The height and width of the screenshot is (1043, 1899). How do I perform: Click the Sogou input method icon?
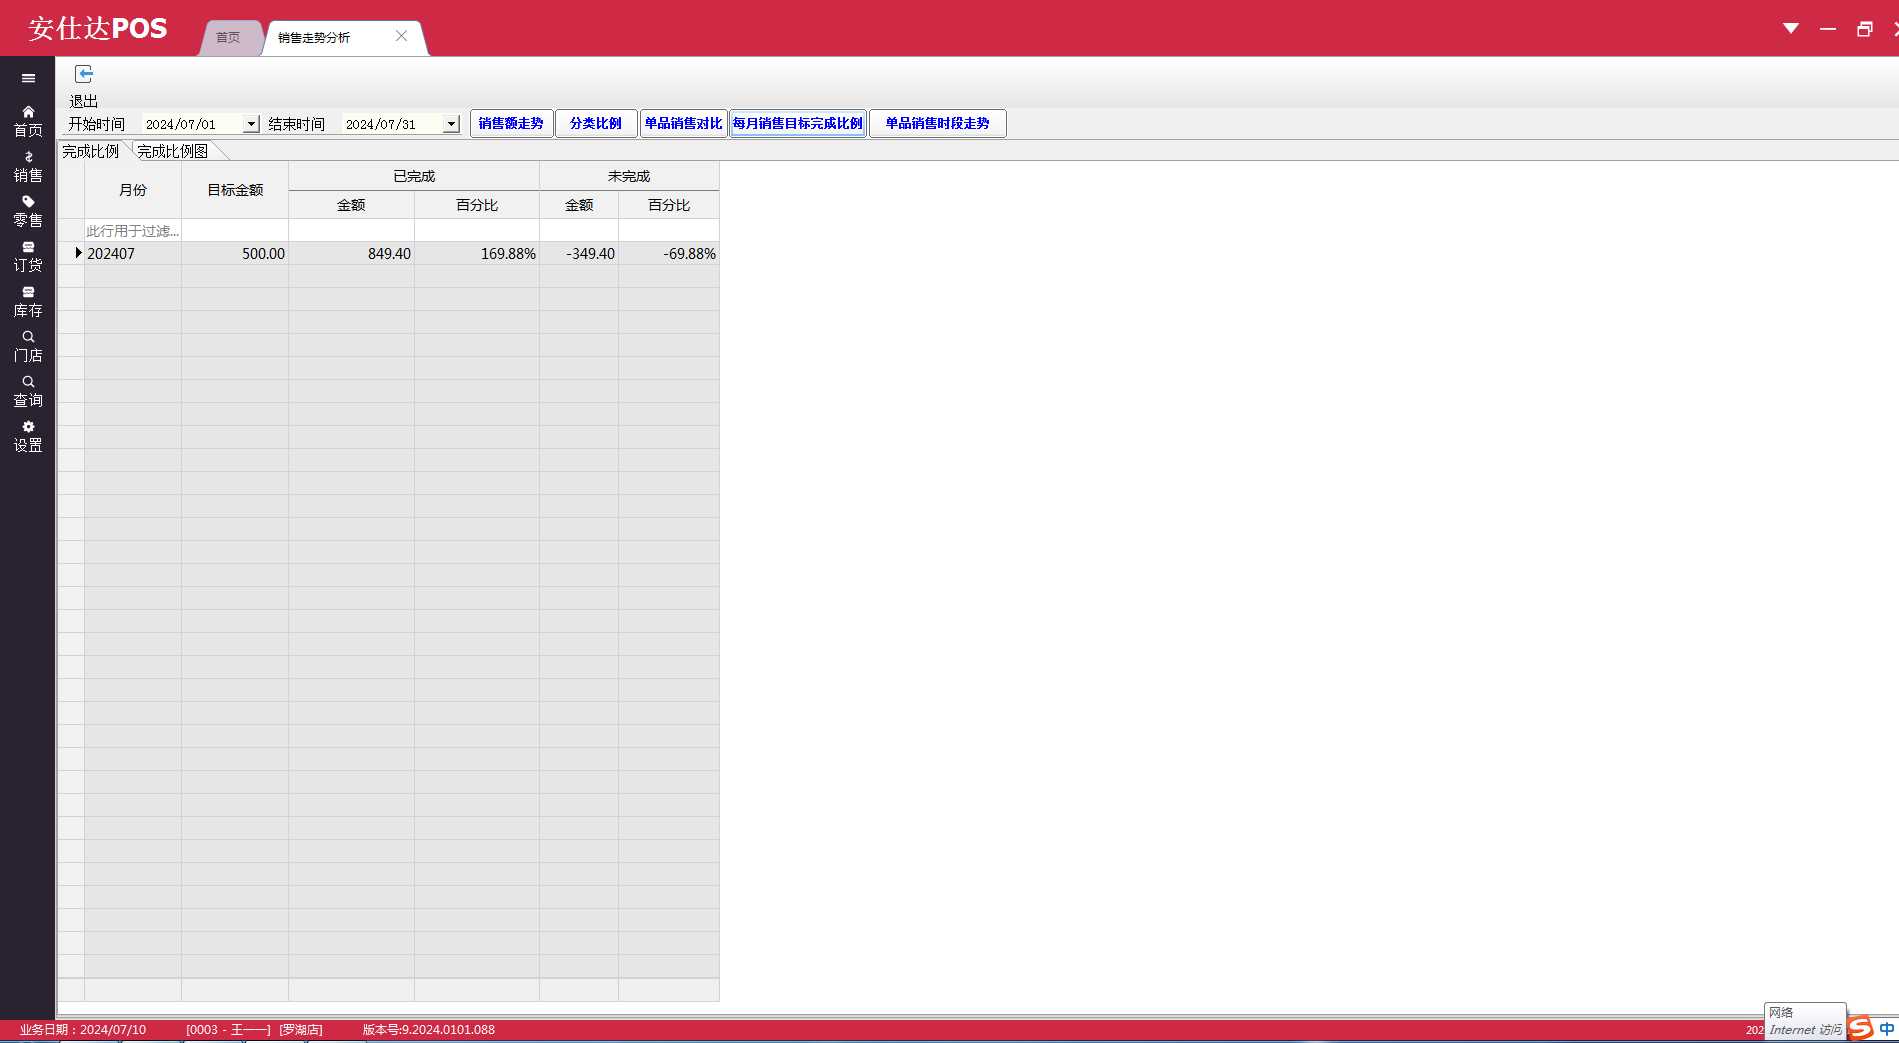click(1860, 1028)
